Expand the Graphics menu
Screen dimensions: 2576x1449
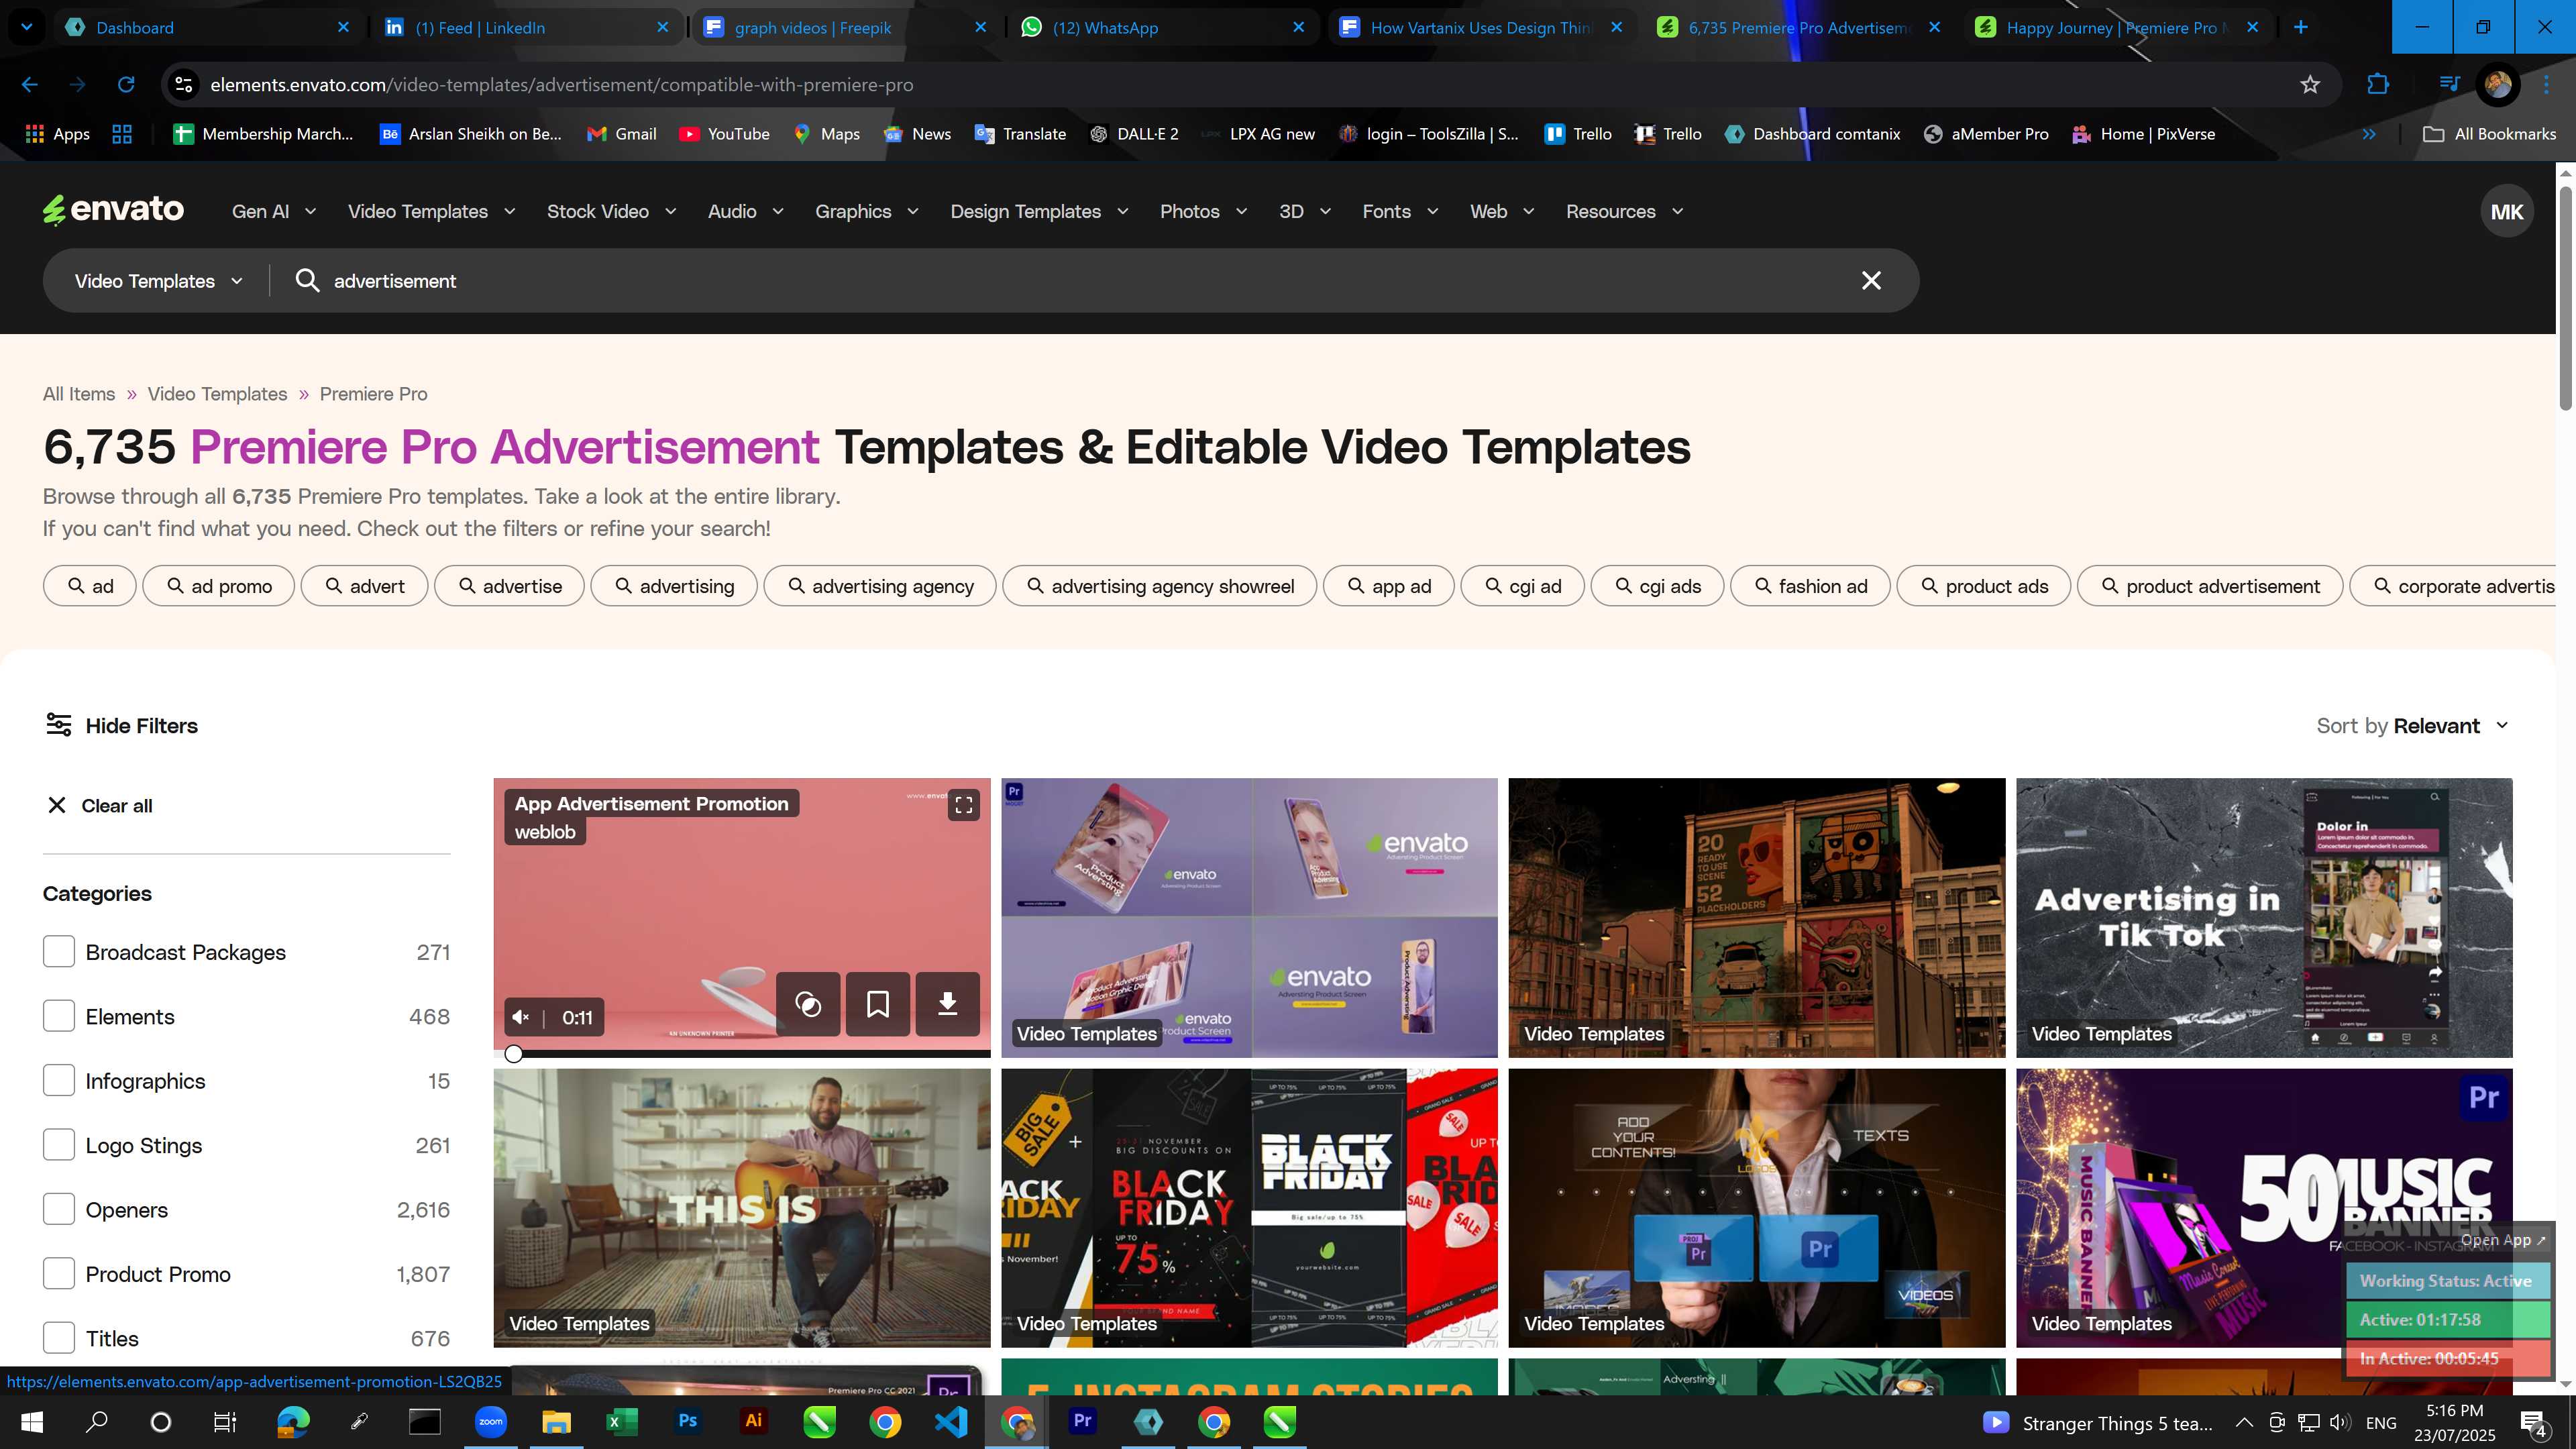[x=866, y=211]
